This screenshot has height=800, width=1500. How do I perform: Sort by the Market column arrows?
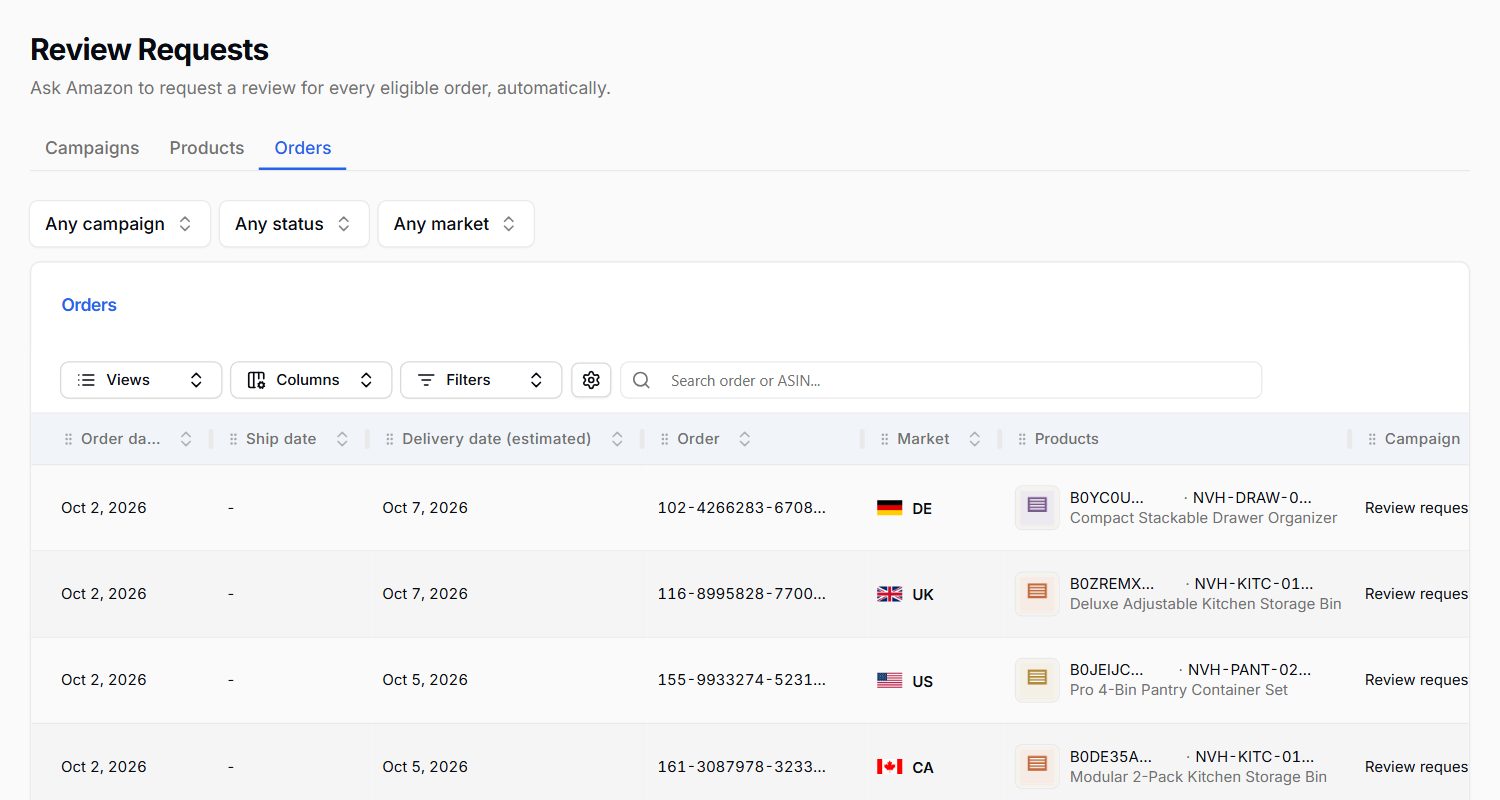[974, 439]
